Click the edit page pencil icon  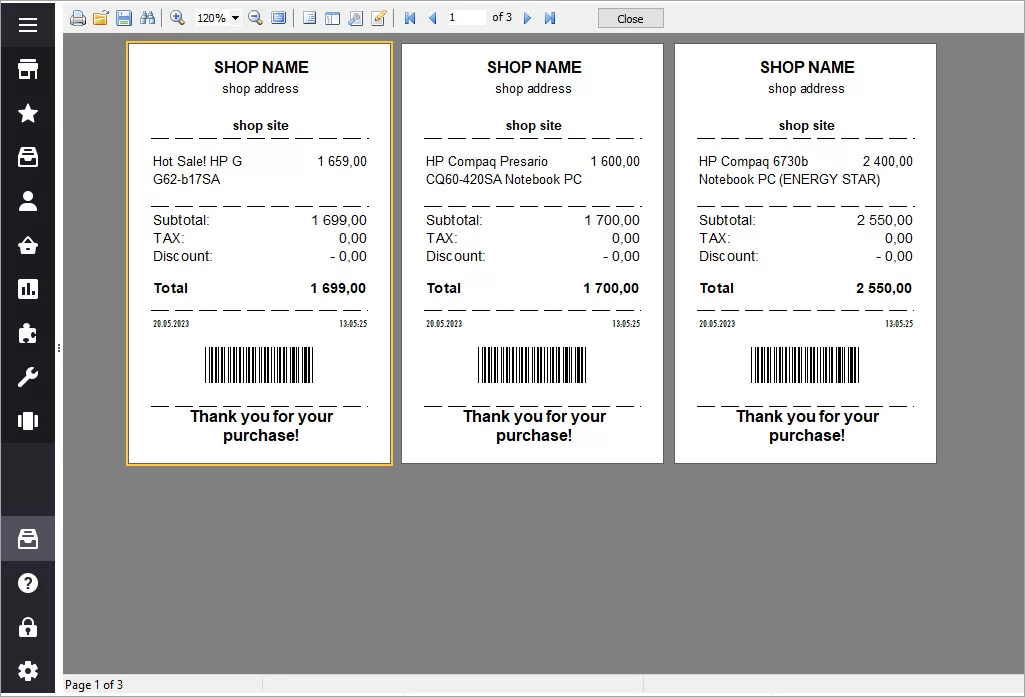coord(379,18)
